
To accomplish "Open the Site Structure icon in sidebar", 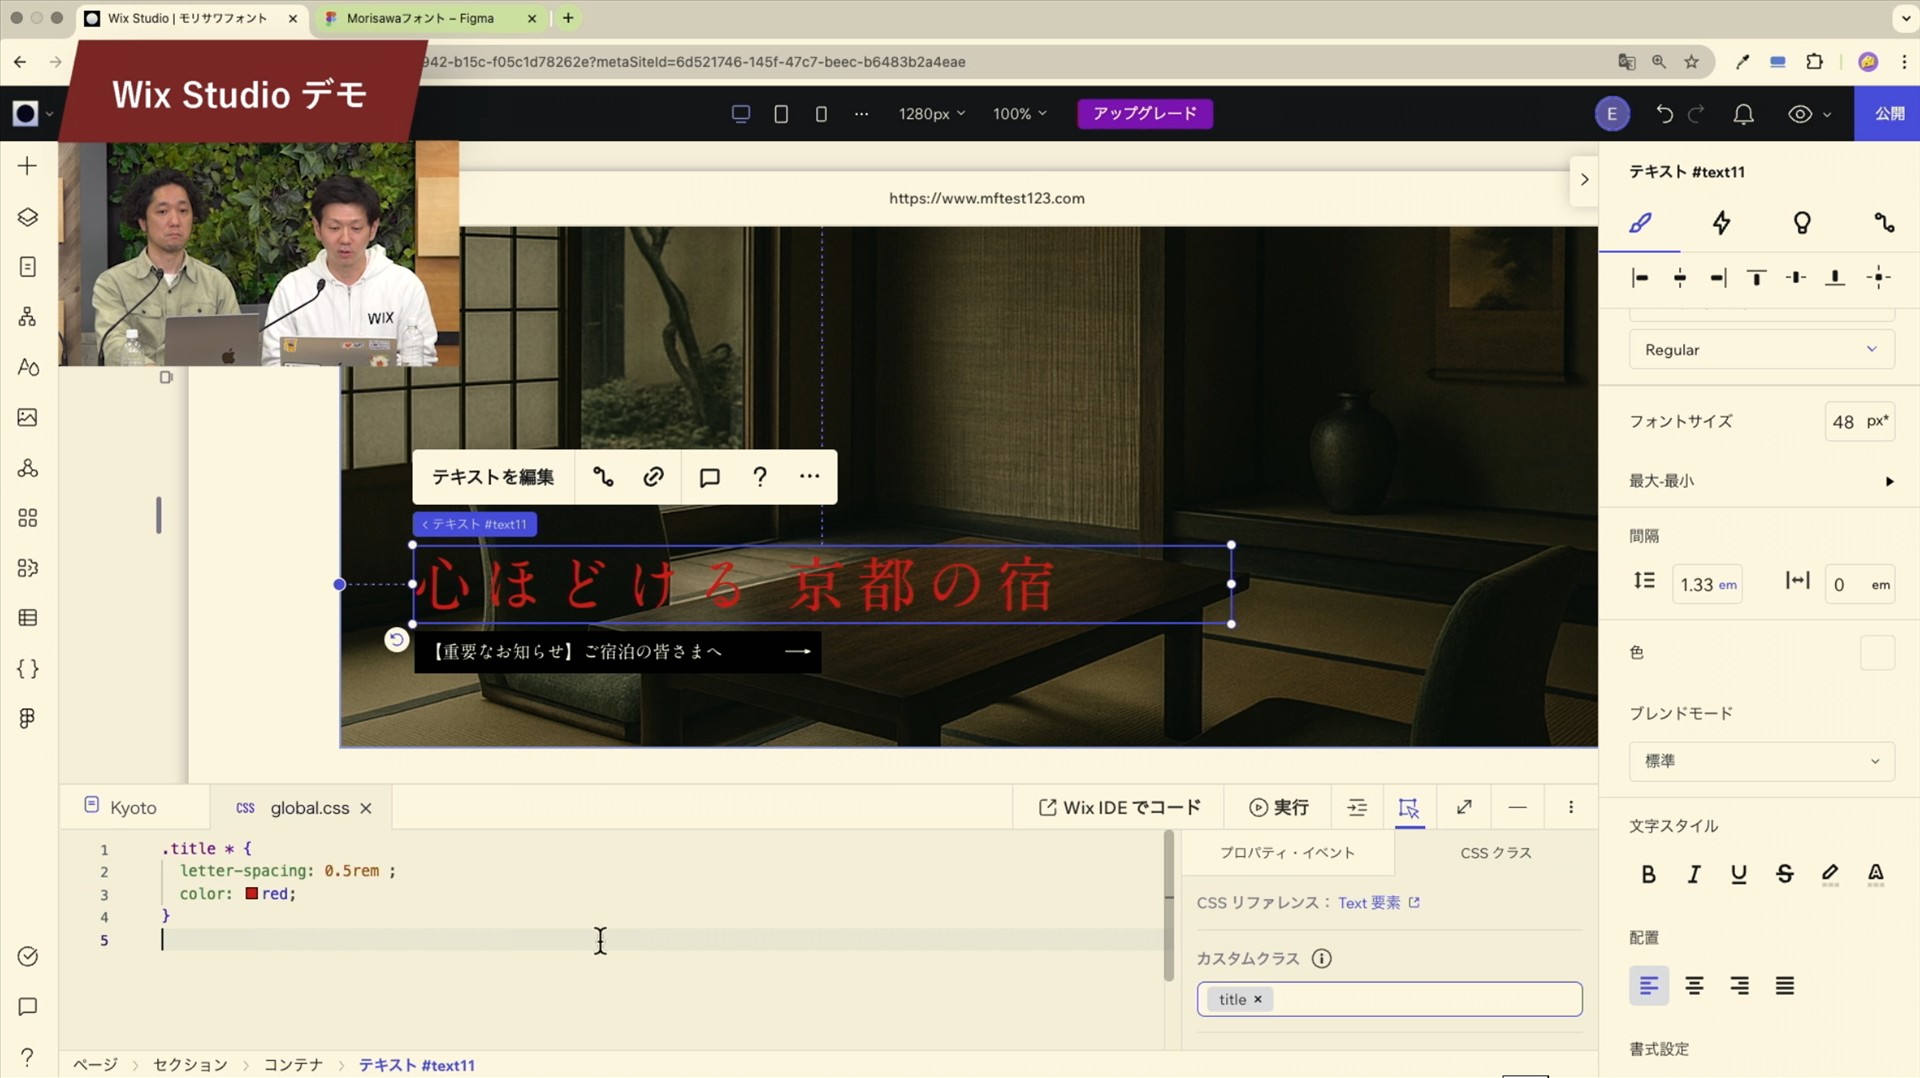I will pyautogui.click(x=27, y=317).
